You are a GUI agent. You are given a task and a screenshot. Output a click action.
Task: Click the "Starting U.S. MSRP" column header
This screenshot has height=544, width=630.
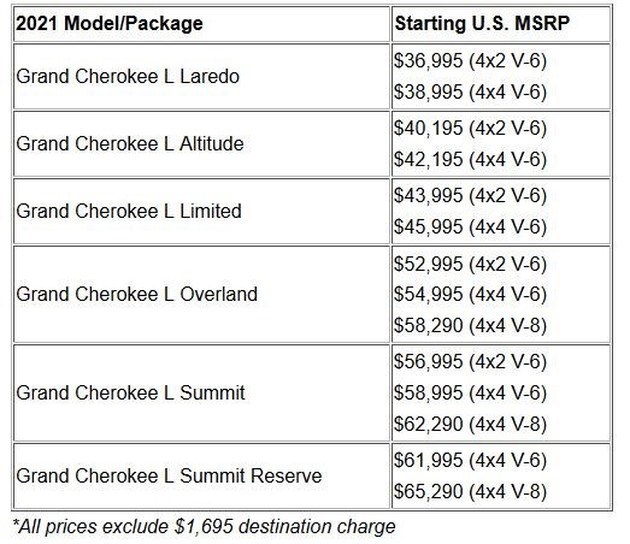click(x=482, y=23)
